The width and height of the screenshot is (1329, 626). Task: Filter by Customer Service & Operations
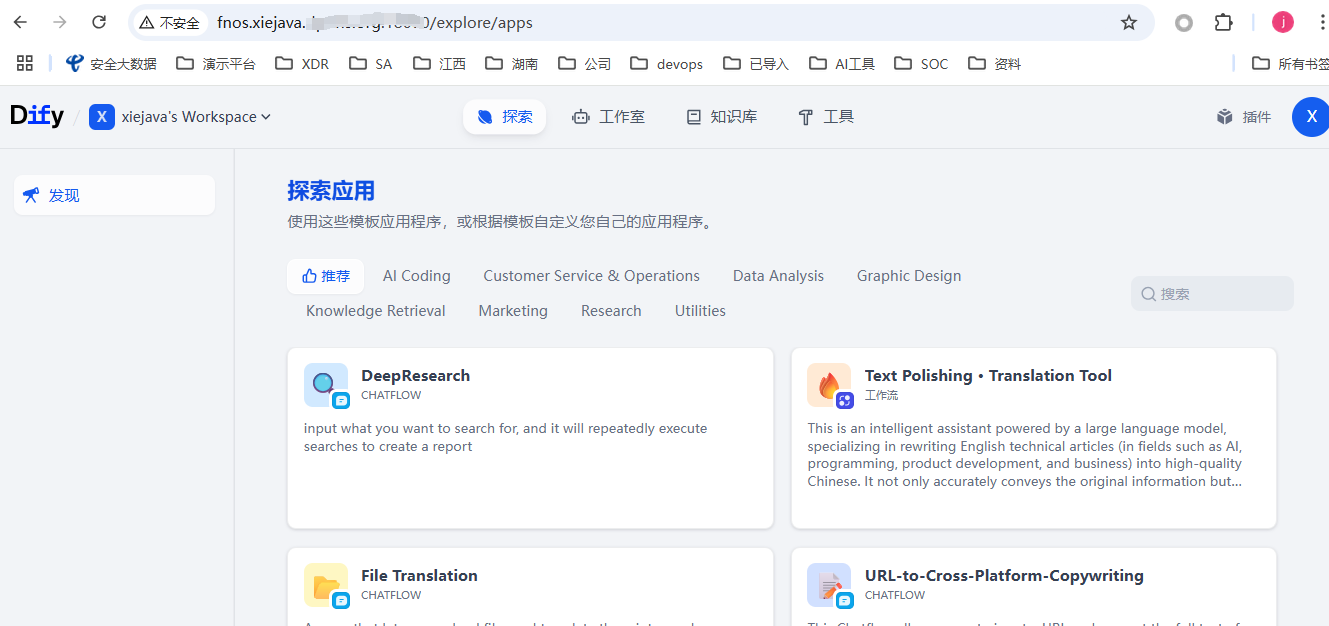click(591, 276)
